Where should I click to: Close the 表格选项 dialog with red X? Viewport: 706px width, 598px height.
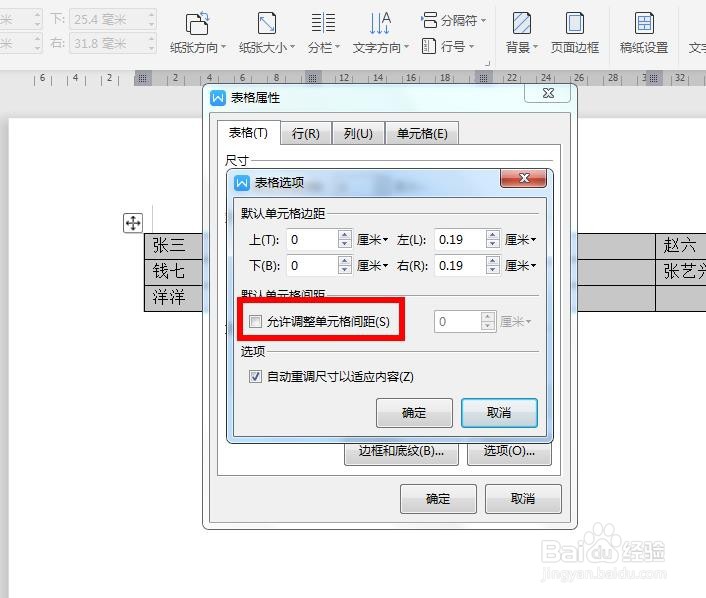point(524,178)
